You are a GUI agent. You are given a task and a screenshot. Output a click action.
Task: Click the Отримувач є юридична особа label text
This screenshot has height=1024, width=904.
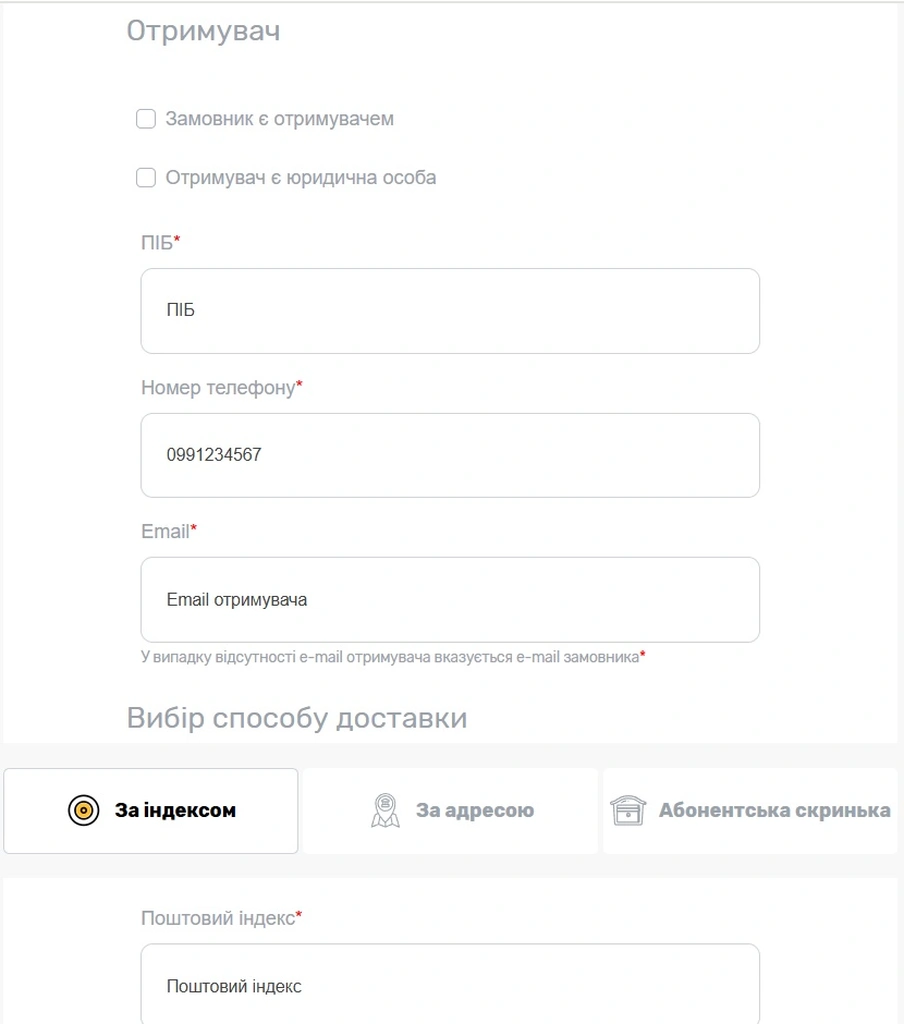coord(300,178)
